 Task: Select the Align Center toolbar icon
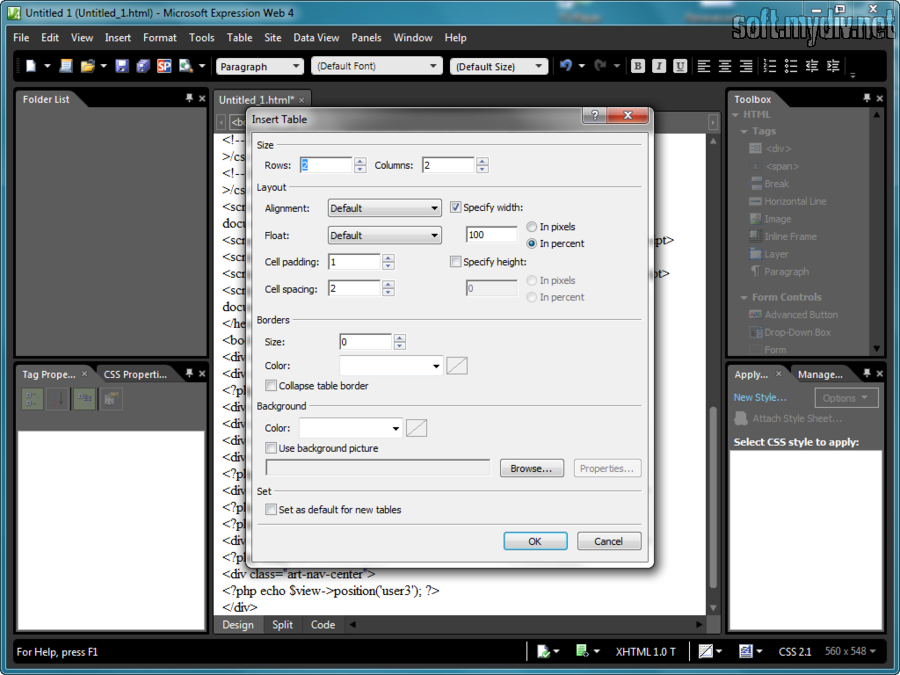(725, 66)
